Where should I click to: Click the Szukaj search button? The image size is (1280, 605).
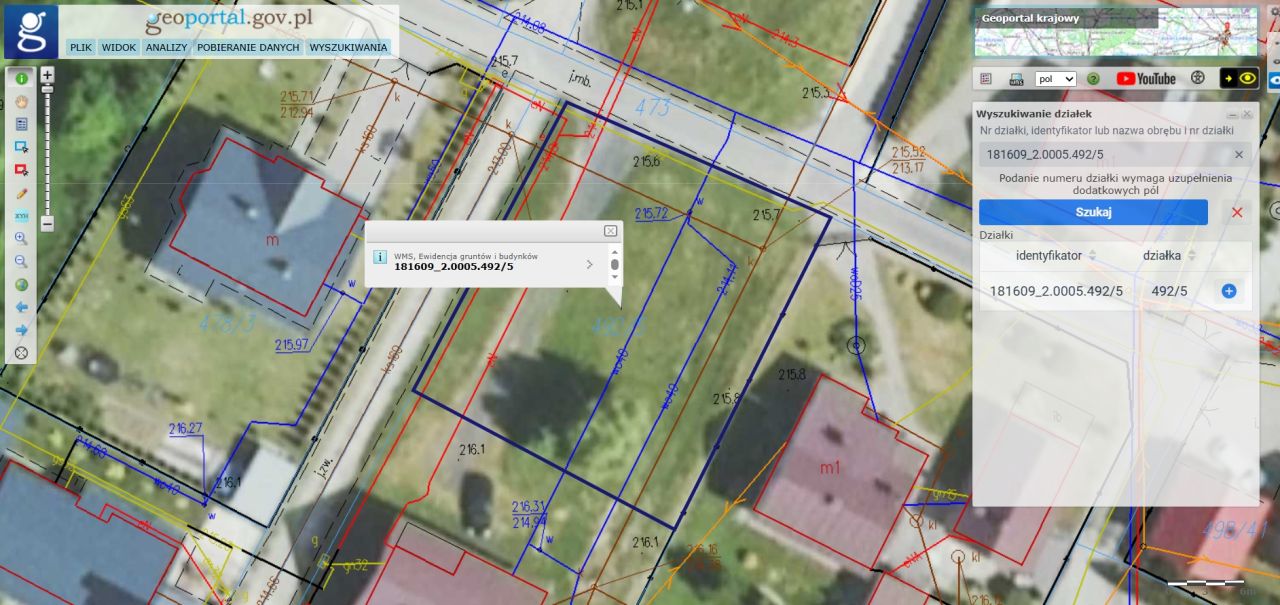click(x=1093, y=212)
